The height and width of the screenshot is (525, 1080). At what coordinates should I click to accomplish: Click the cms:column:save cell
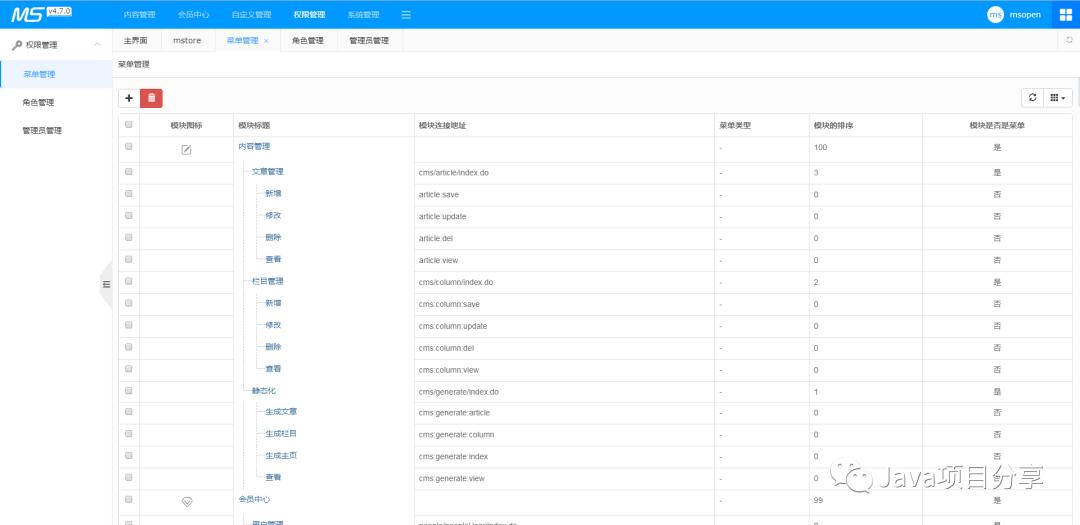pyautogui.click(x=449, y=305)
